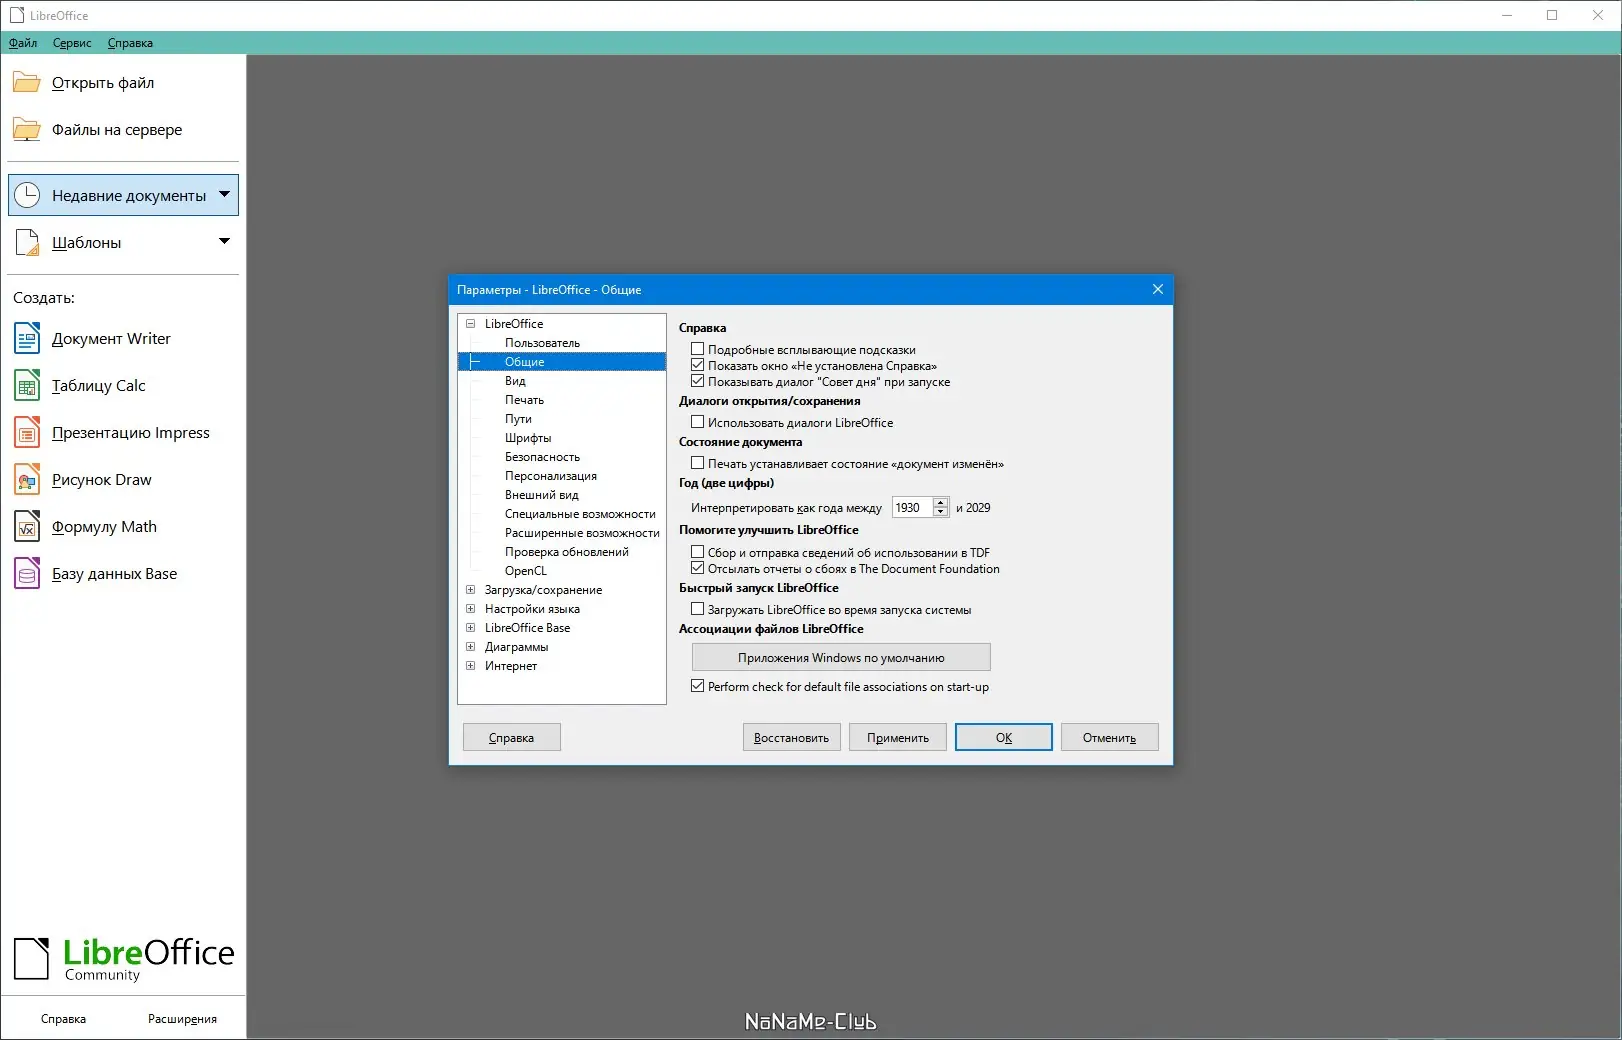Toggle Отсылать отчеты о сбоях checkbox

pos(698,568)
